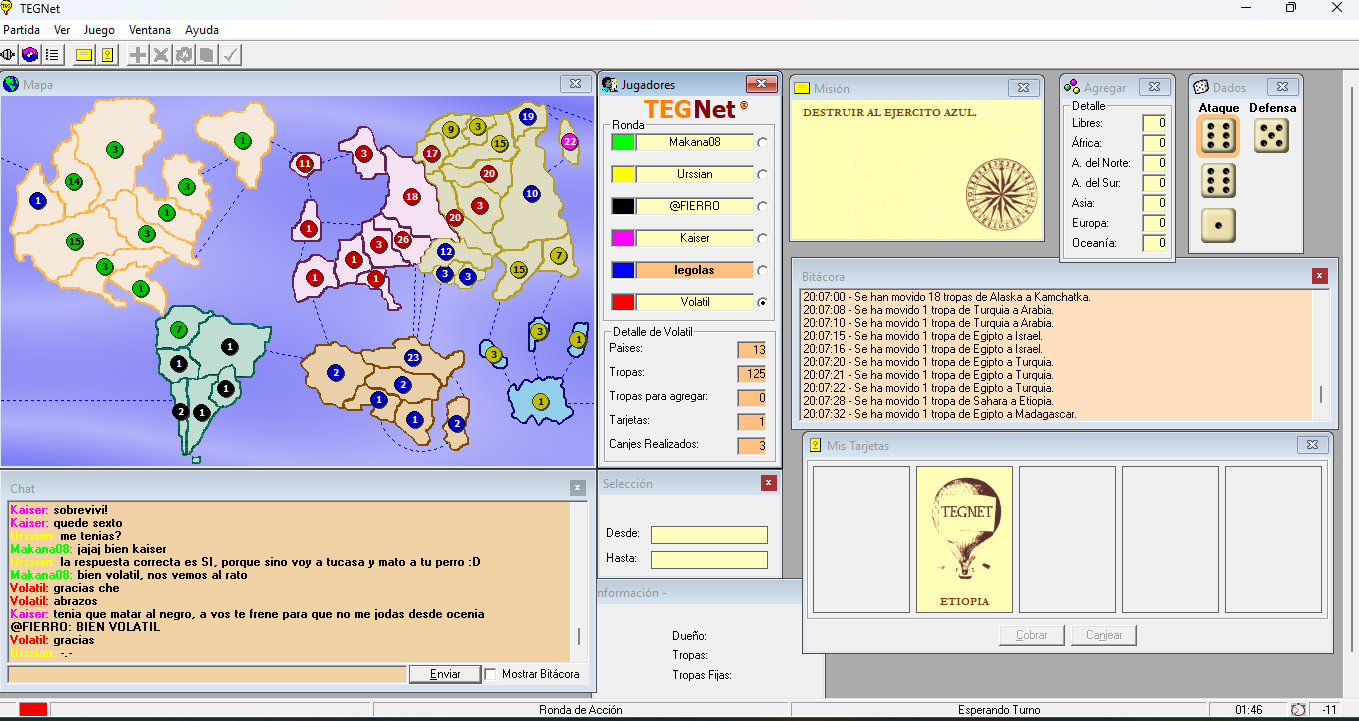
Task: Click the Enviar button in chat
Action: (445, 674)
